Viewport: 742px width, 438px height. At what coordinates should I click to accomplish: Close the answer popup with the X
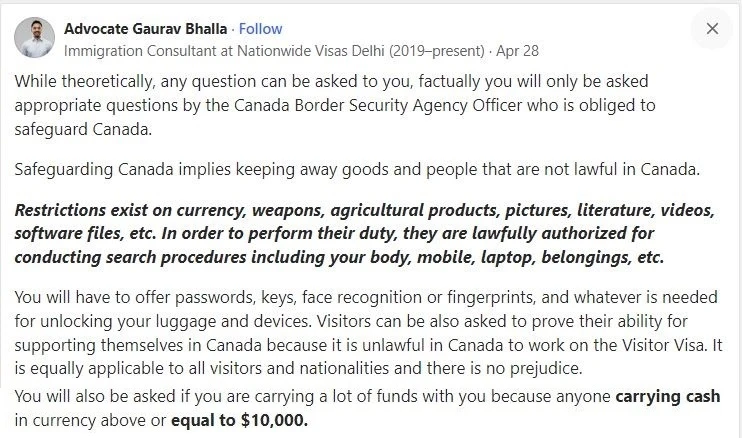coord(712,29)
